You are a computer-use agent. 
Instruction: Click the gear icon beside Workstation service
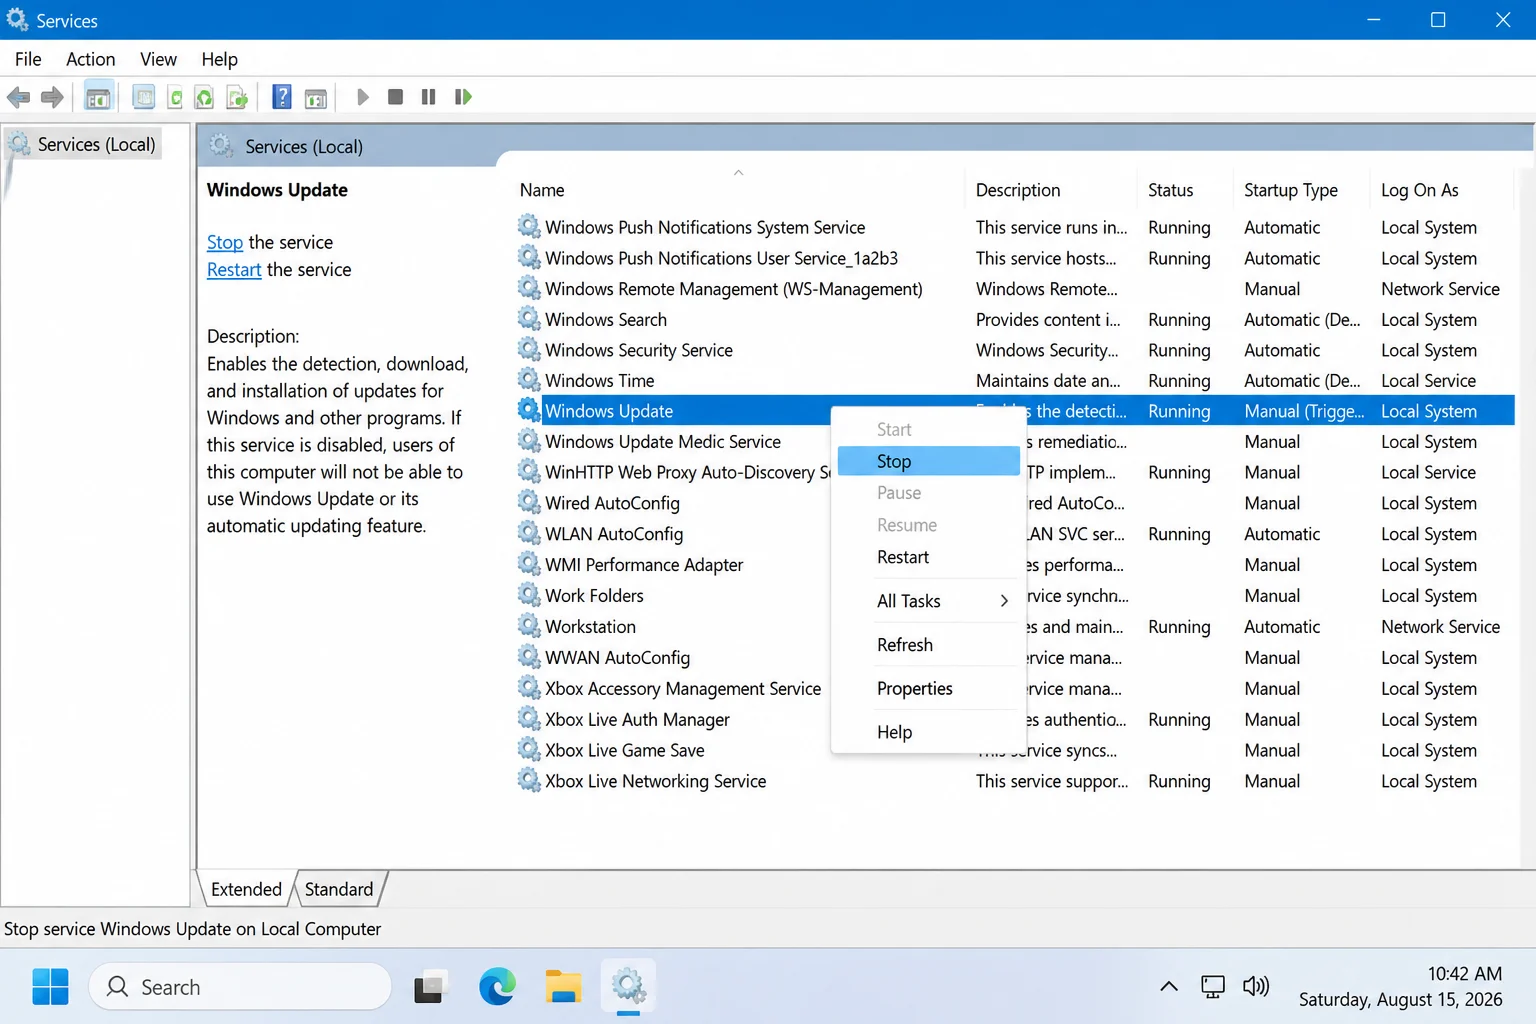click(x=529, y=626)
